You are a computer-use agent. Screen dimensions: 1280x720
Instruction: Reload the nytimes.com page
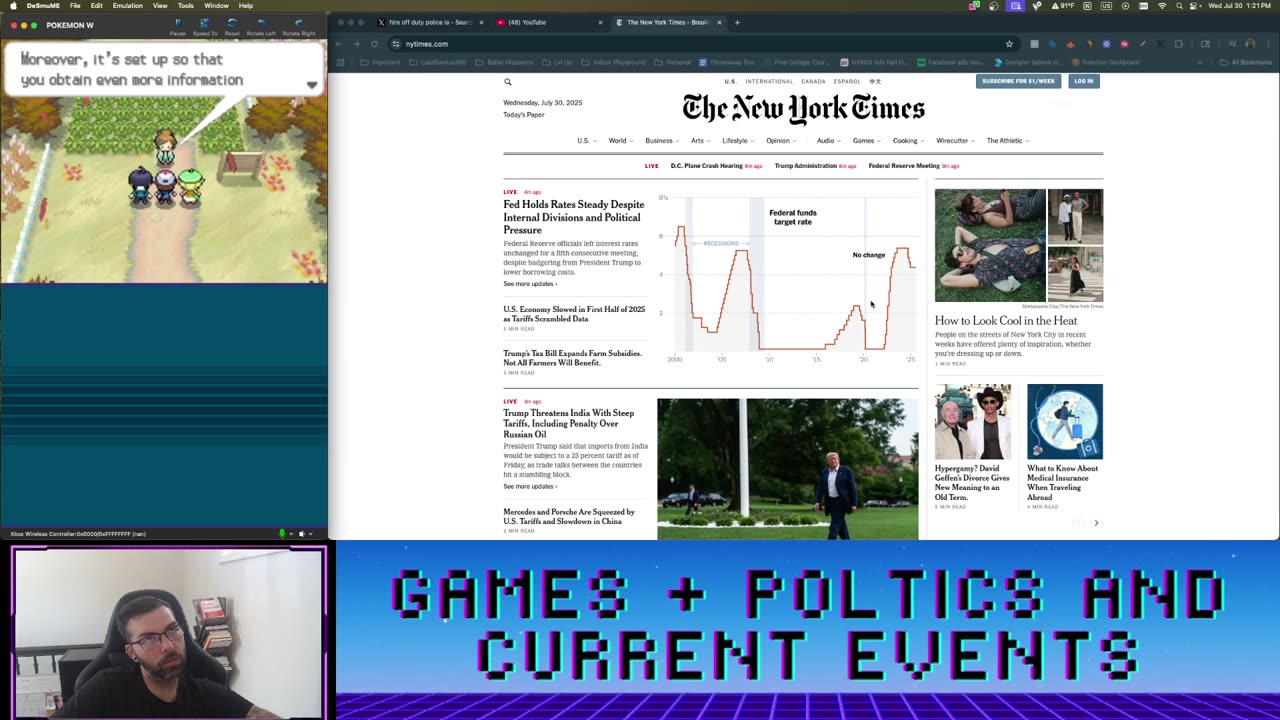click(374, 44)
